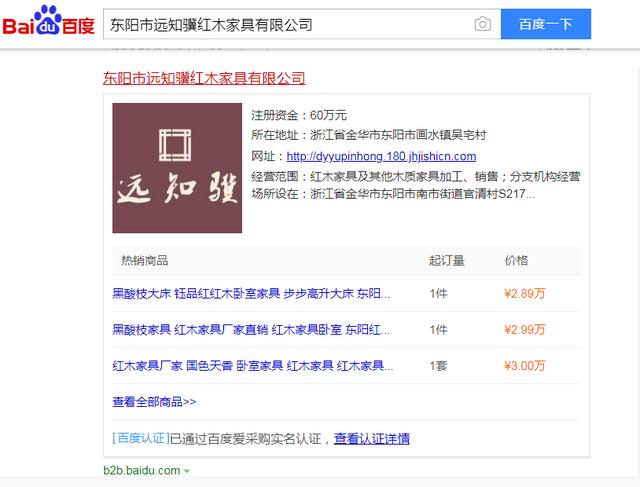Click the 起订量 column header

[x=447, y=260]
